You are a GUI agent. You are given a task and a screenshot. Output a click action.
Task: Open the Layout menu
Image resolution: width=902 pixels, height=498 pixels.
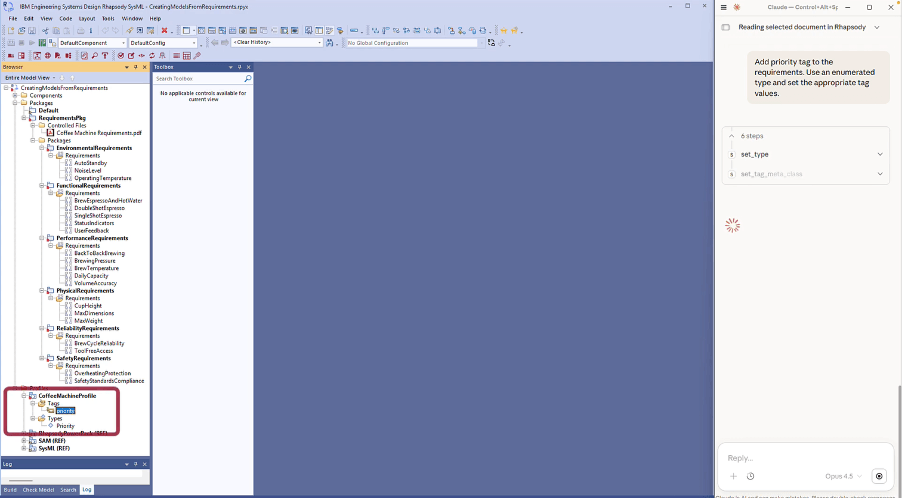87,18
